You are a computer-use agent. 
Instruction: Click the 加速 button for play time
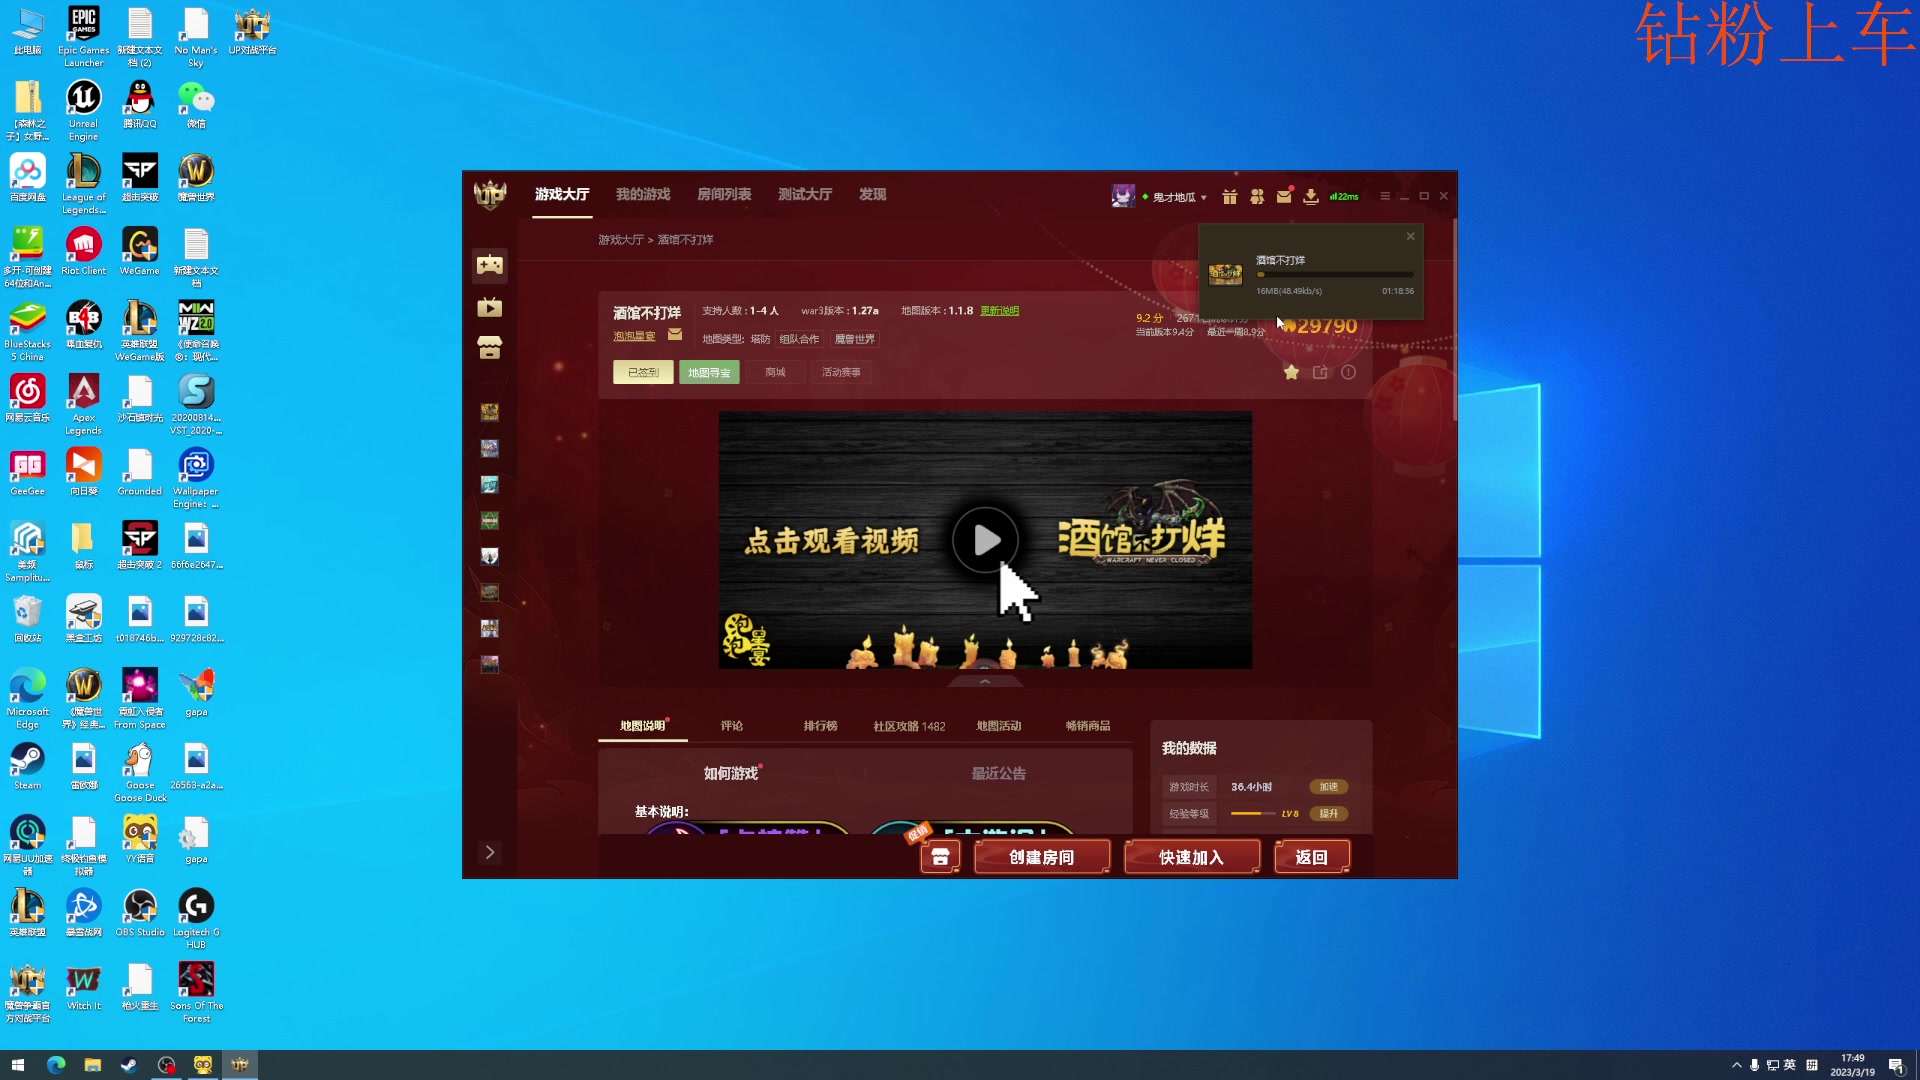[1329, 787]
